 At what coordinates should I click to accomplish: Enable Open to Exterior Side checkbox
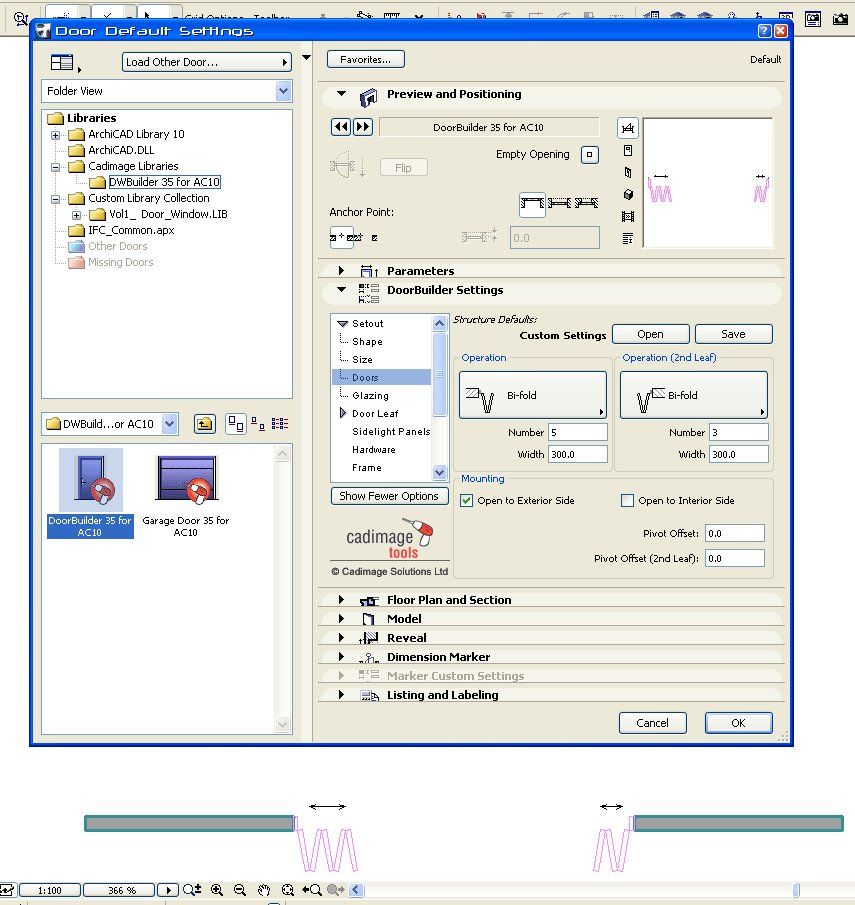click(466, 500)
